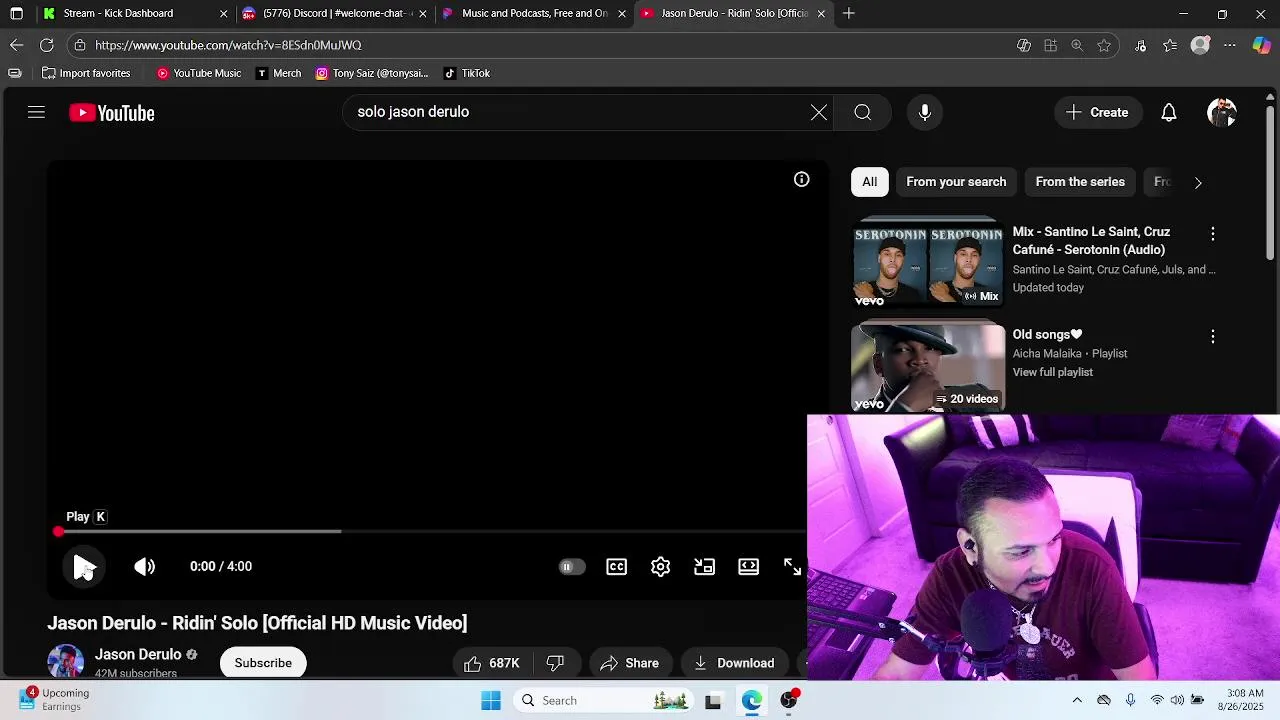This screenshot has height=720, width=1280.
Task: Go back in the browser
Action: pyautogui.click(x=16, y=45)
